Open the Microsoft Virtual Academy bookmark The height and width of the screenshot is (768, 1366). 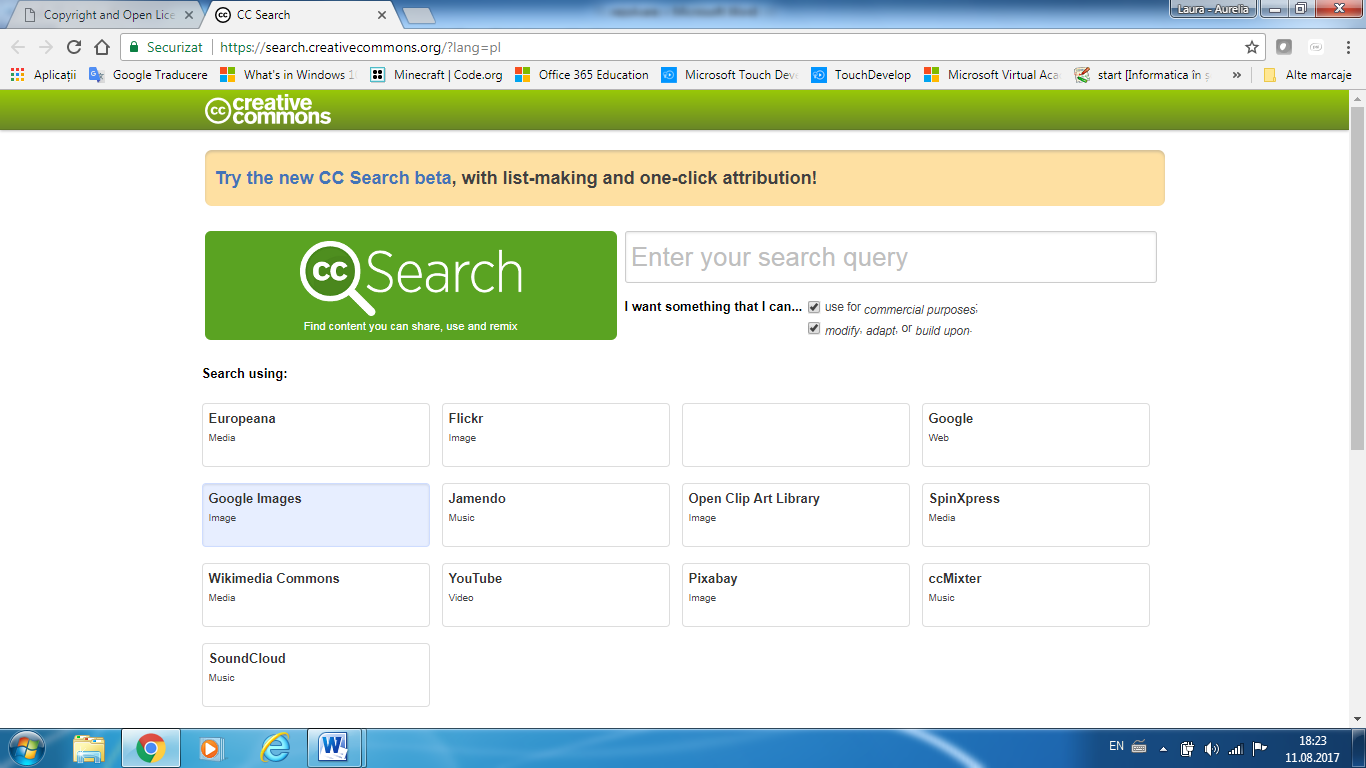[993, 75]
